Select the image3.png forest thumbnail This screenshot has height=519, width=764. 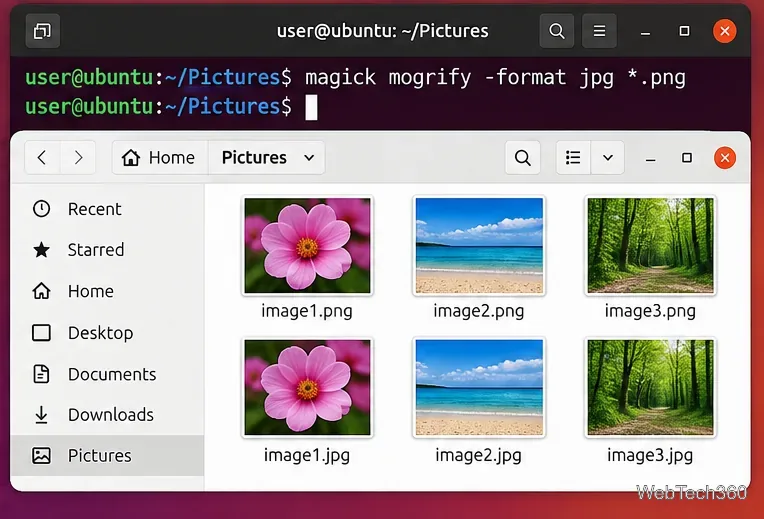650,246
